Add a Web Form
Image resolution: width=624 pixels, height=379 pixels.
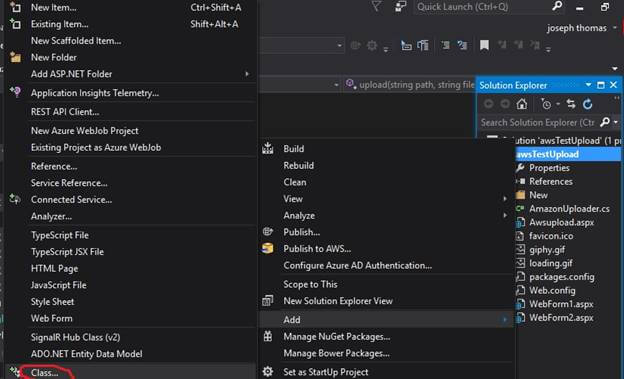51,318
